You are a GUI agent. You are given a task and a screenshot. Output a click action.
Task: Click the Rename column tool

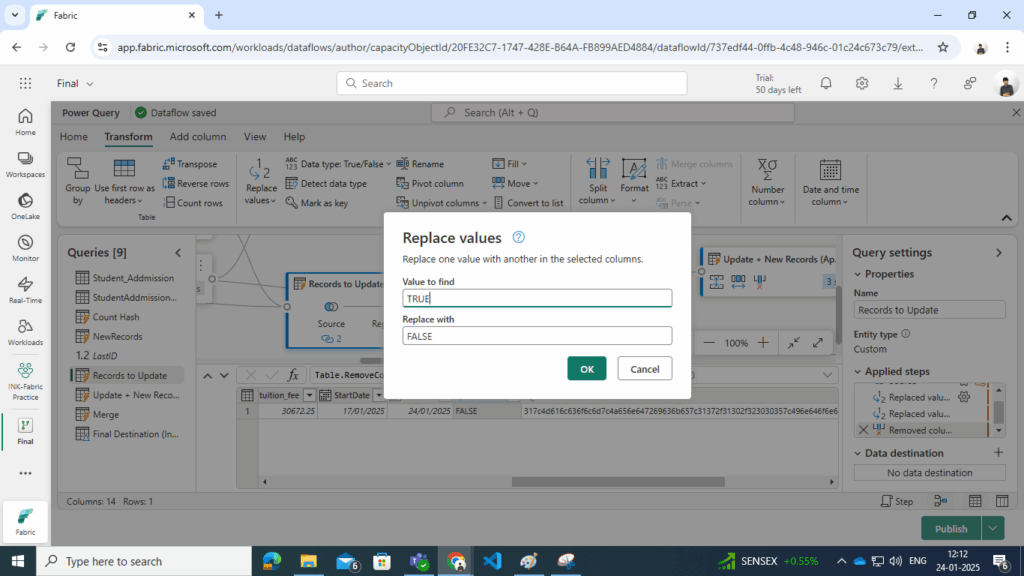coord(420,164)
